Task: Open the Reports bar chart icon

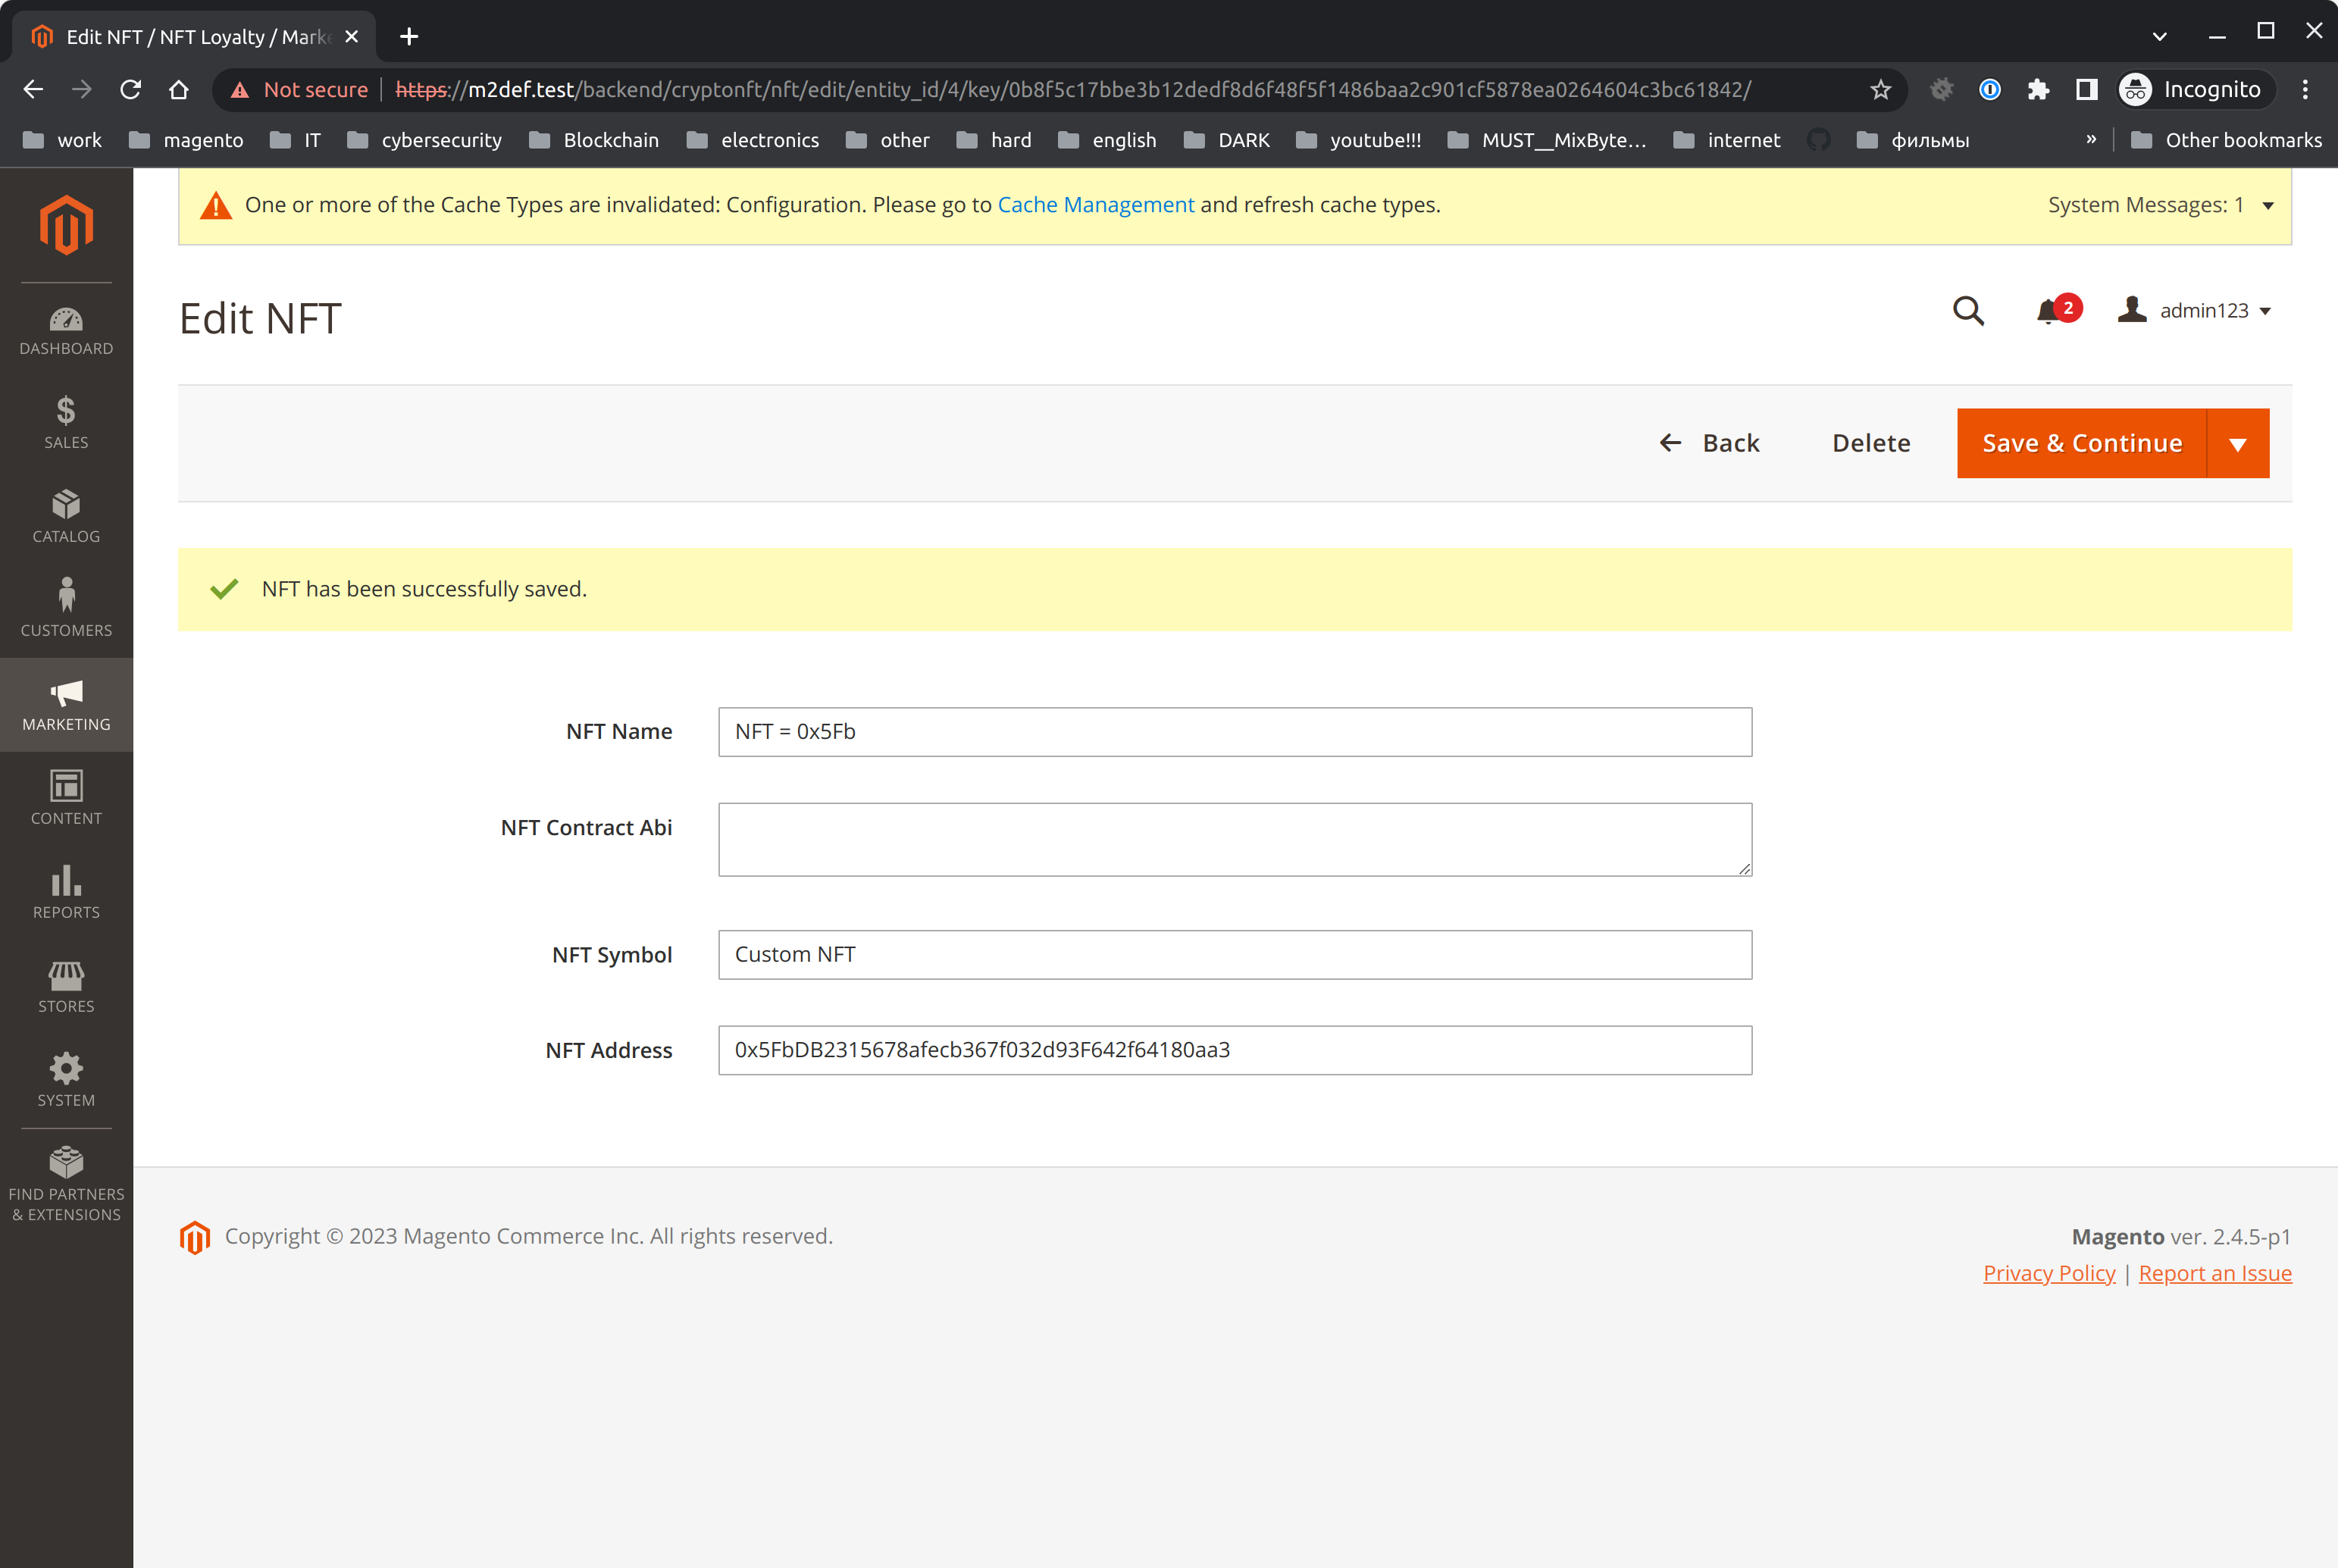Action: (66, 881)
